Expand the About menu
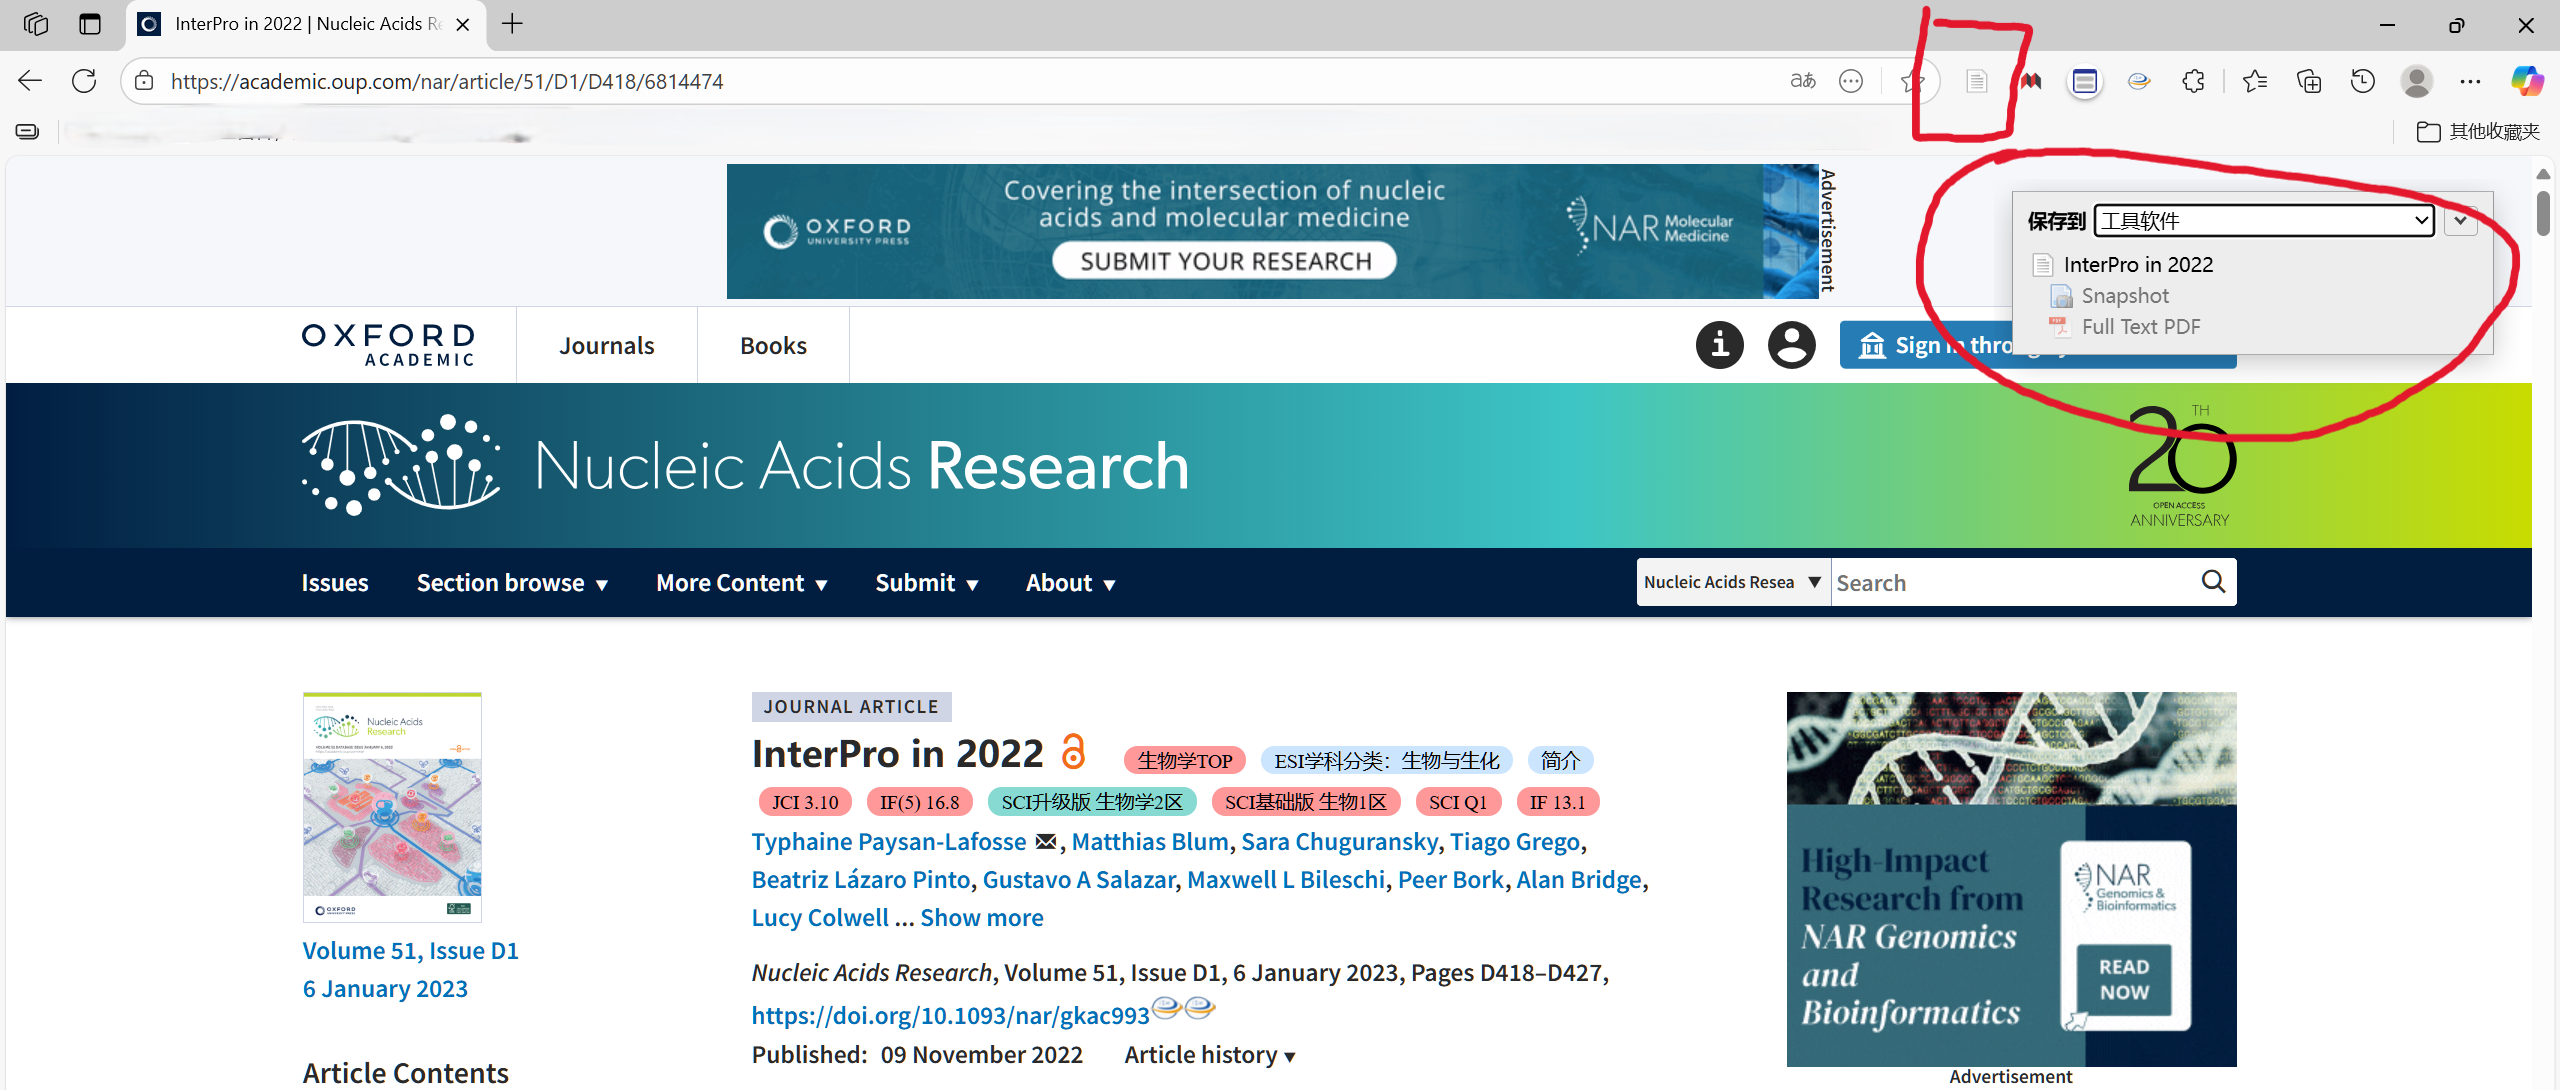Image resolution: width=2560 pixels, height=1090 pixels. 1070,583
